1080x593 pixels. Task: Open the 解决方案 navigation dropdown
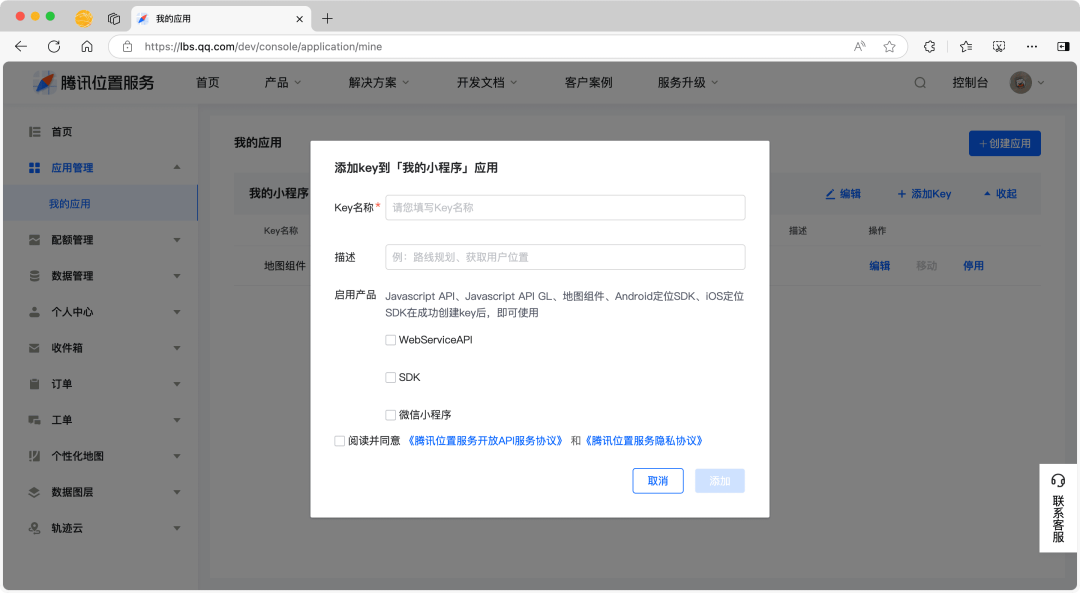point(379,83)
